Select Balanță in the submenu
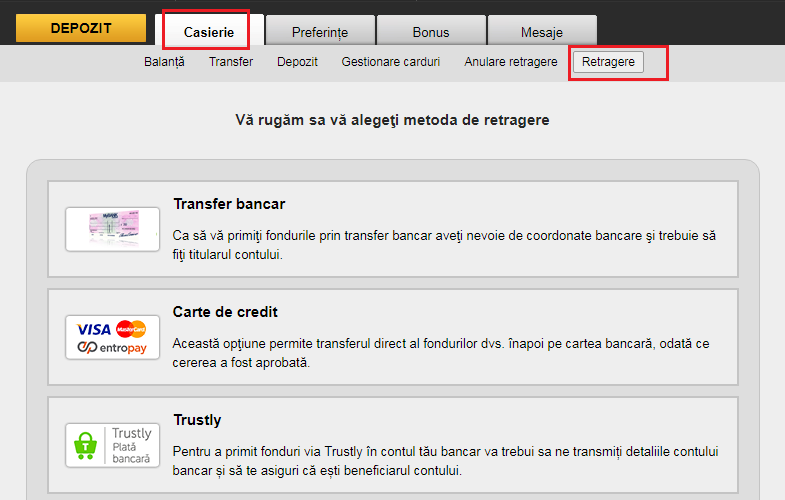Image resolution: width=785 pixels, height=500 pixels. [164, 62]
